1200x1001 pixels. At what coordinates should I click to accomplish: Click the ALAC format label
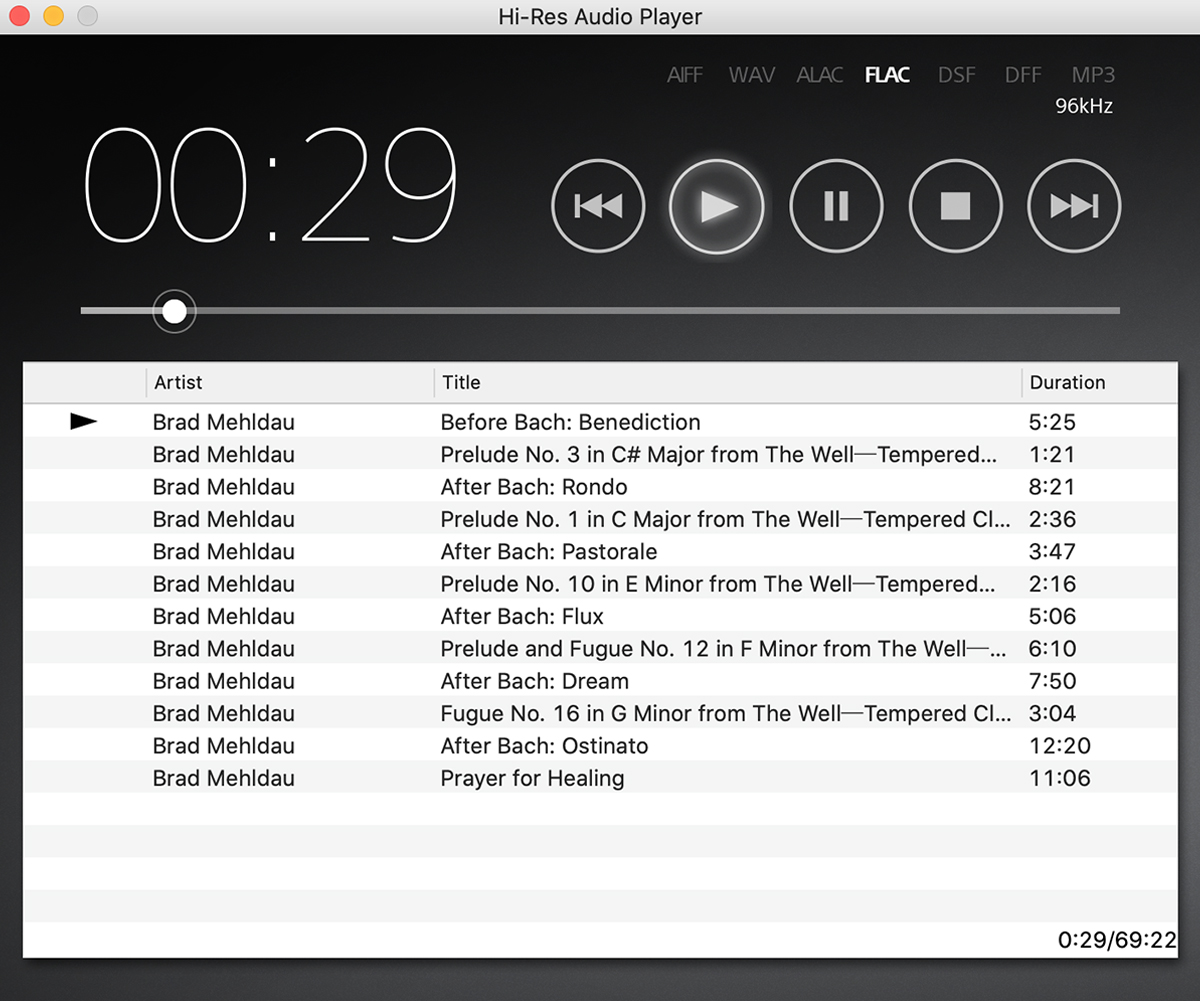[820, 75]
